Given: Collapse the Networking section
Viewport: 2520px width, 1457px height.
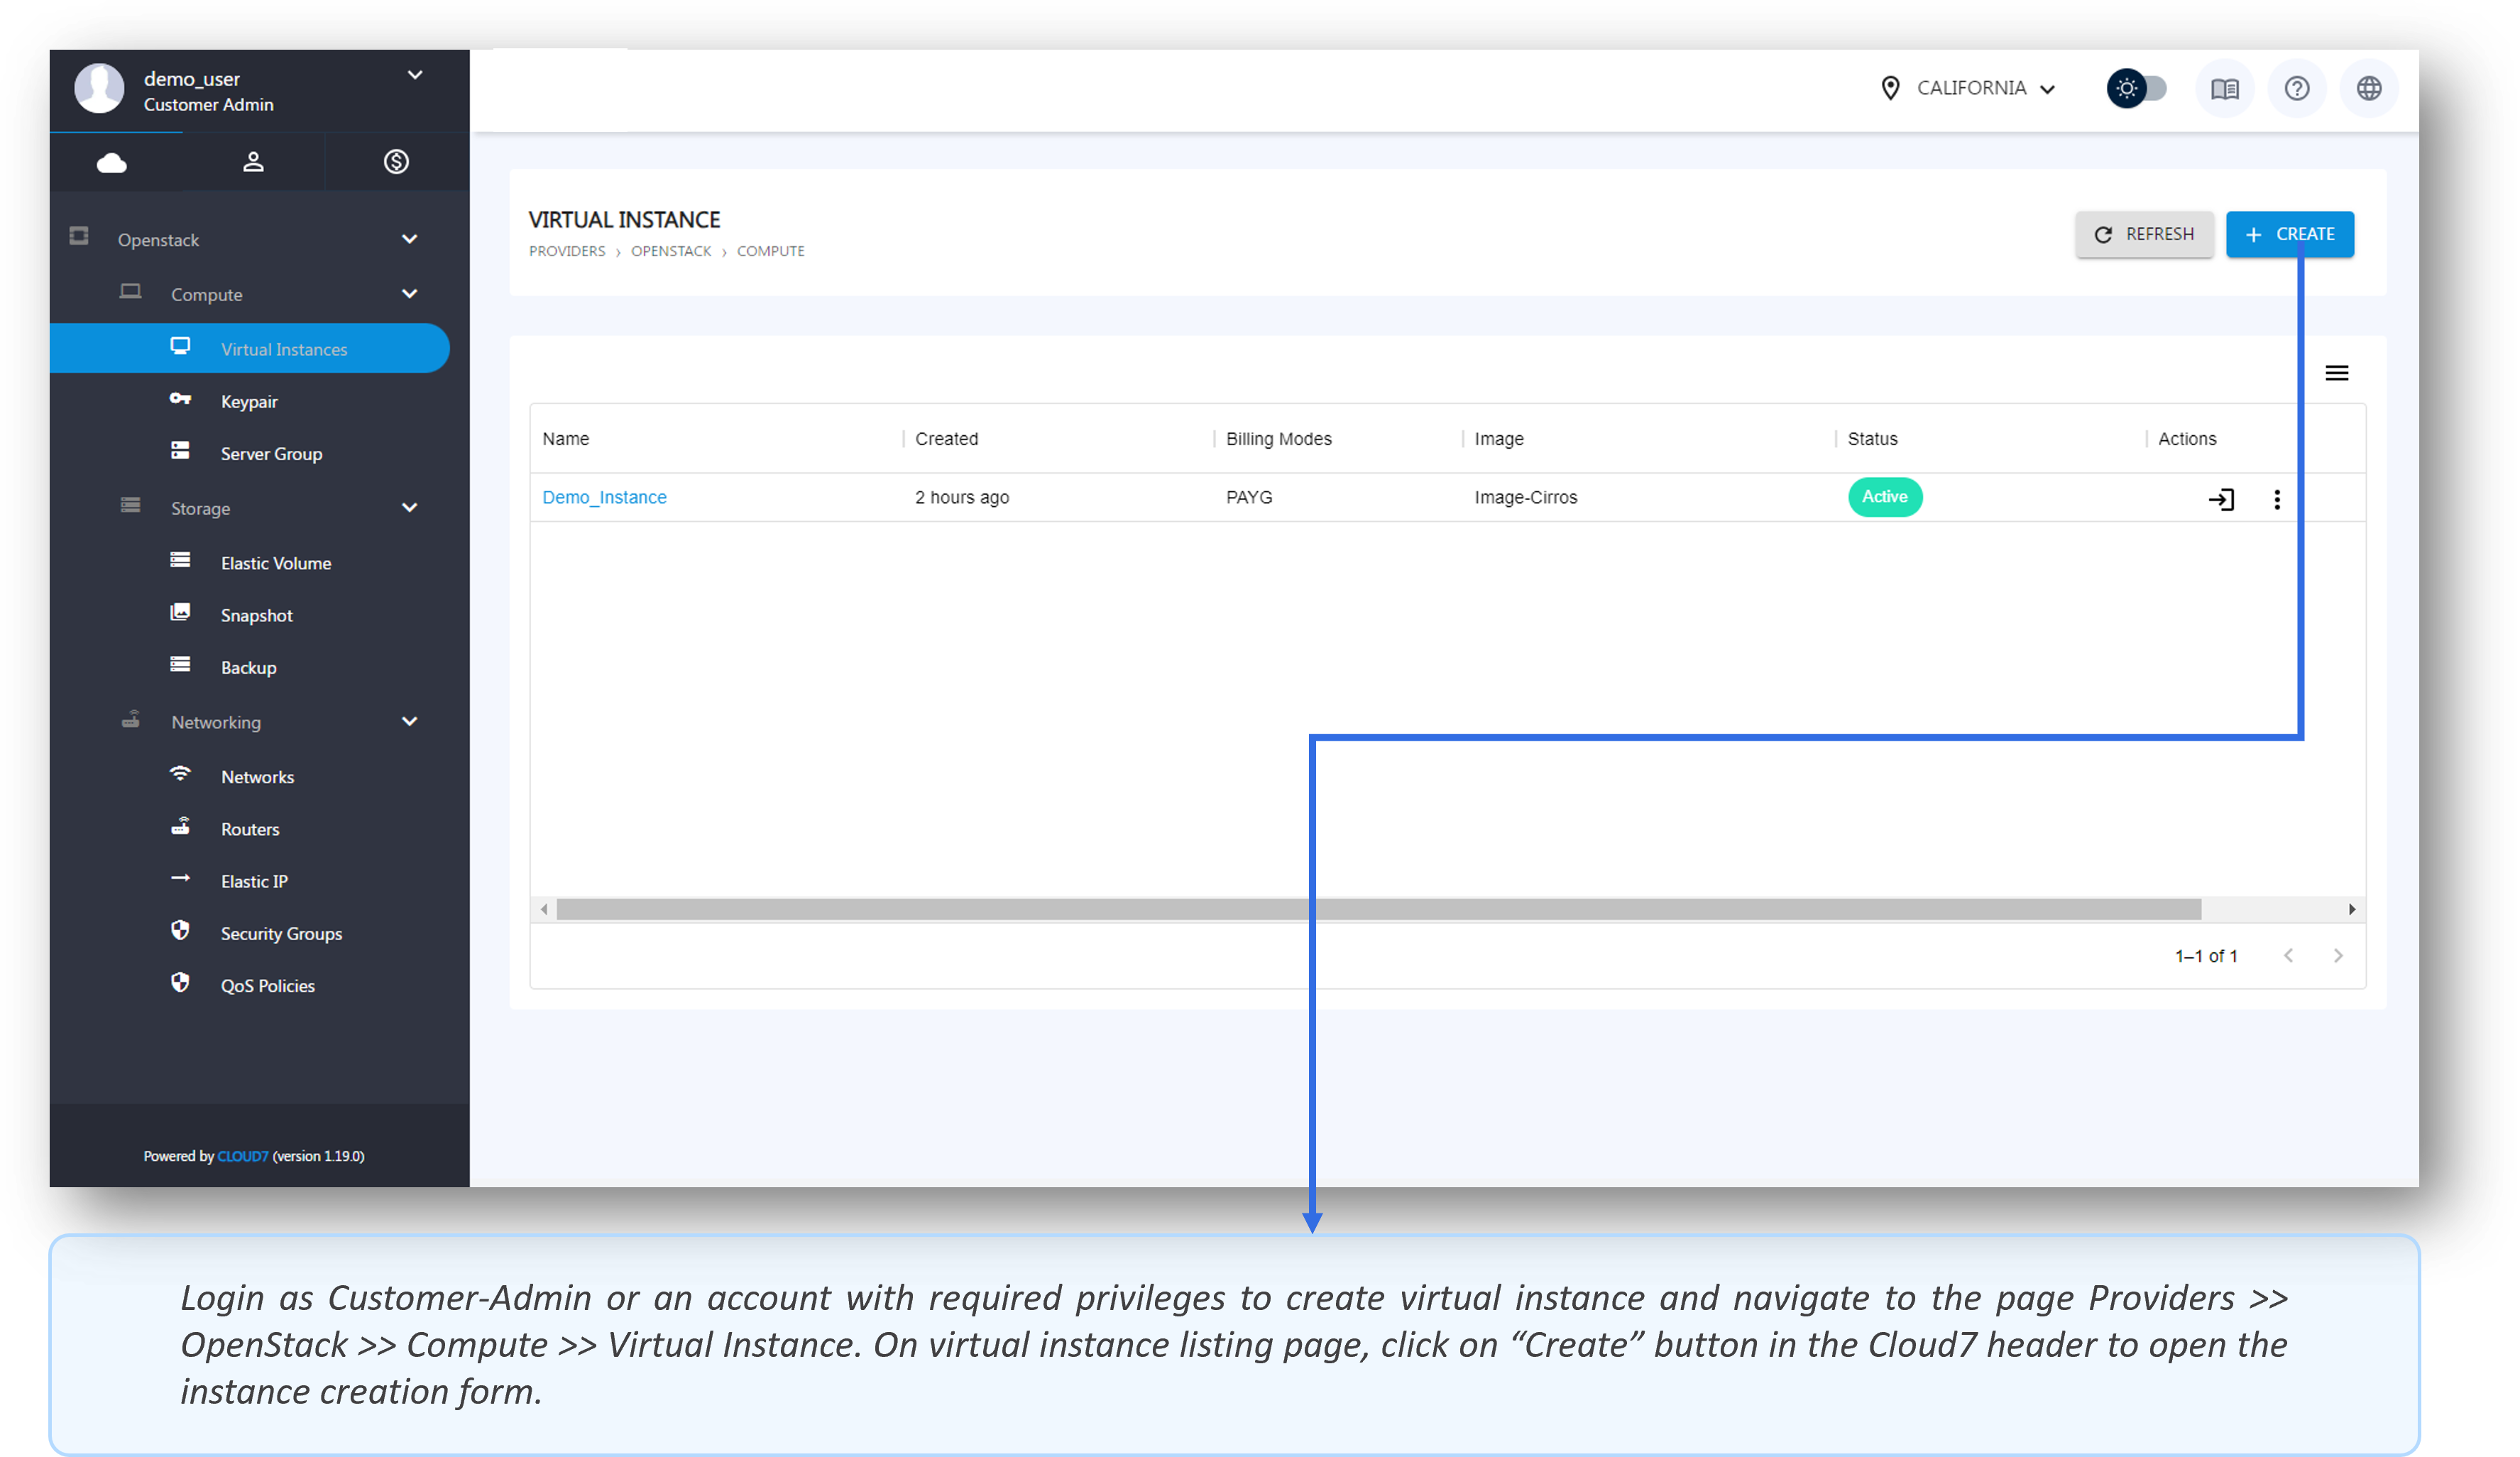Looking at the screenshot, I should click(409, 721).
